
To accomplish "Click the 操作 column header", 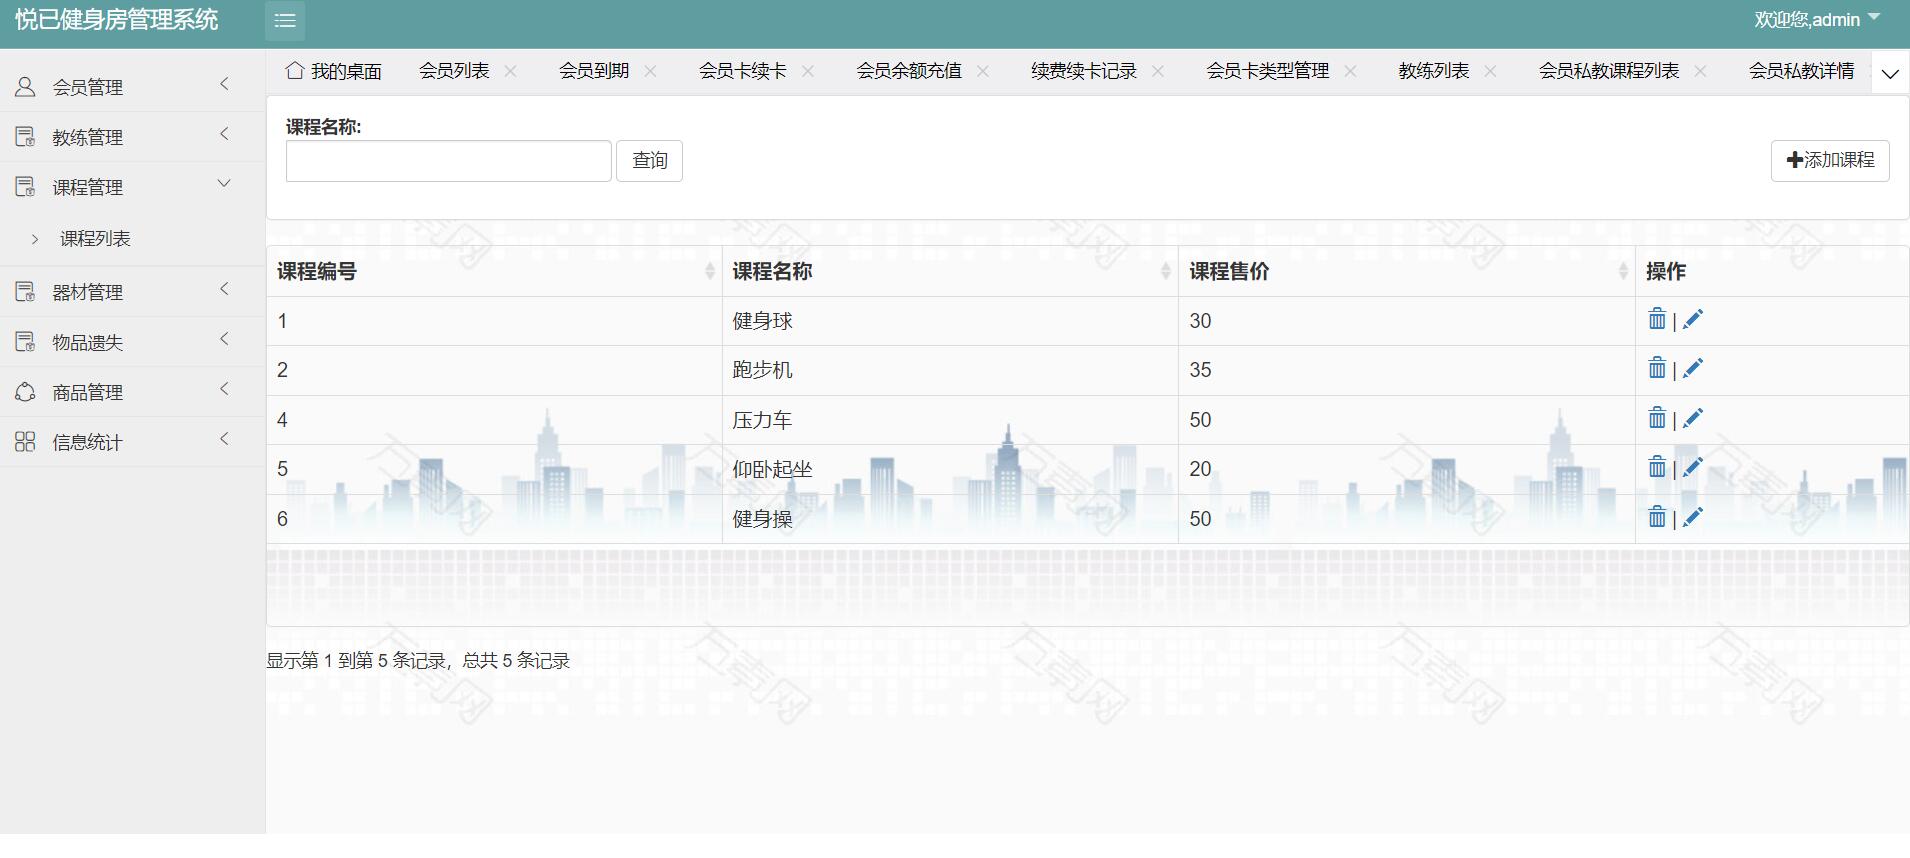I will coord(1772,271).
